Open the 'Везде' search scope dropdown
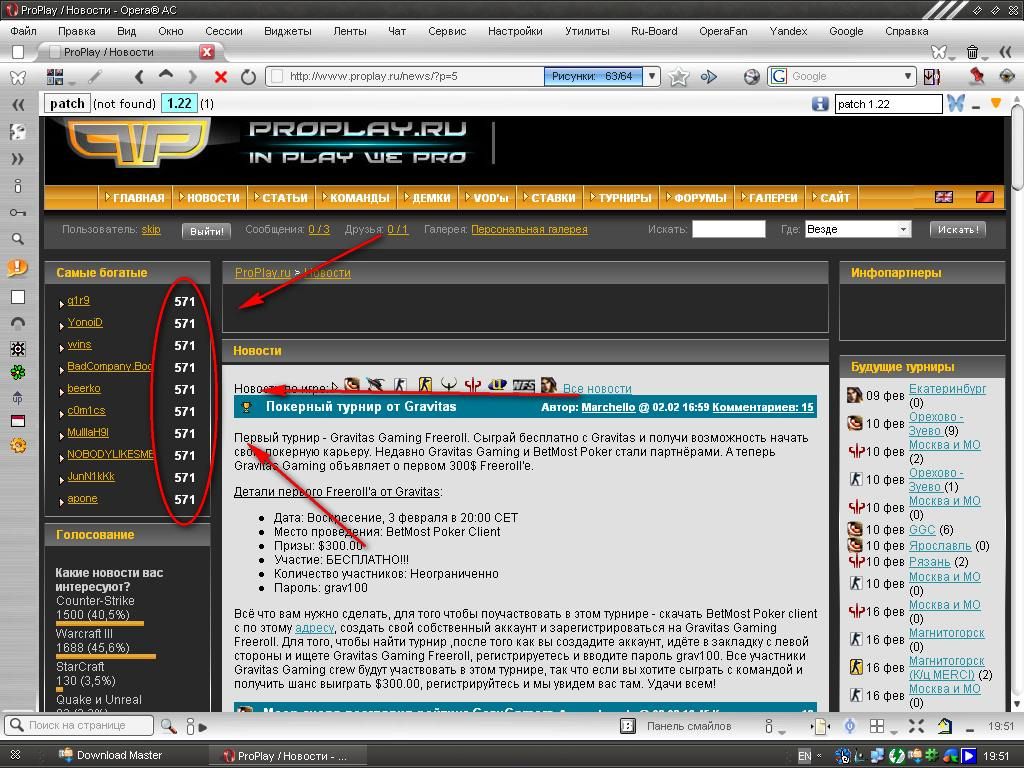 [x=903, y=229]
